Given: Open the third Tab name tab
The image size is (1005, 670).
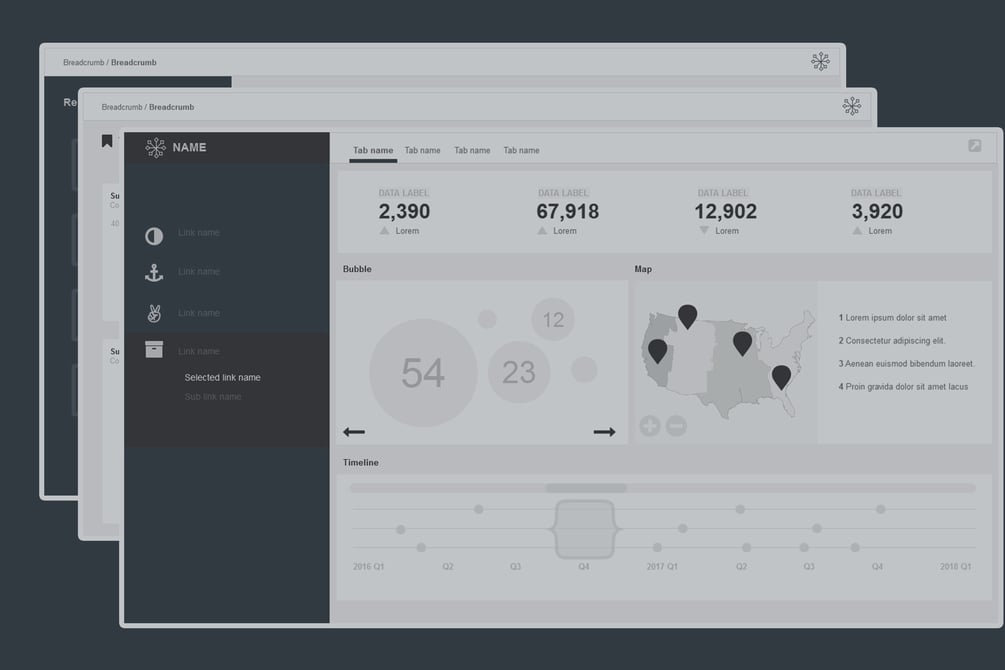Looking at the screenshot, I should click(x=472, y=150).
